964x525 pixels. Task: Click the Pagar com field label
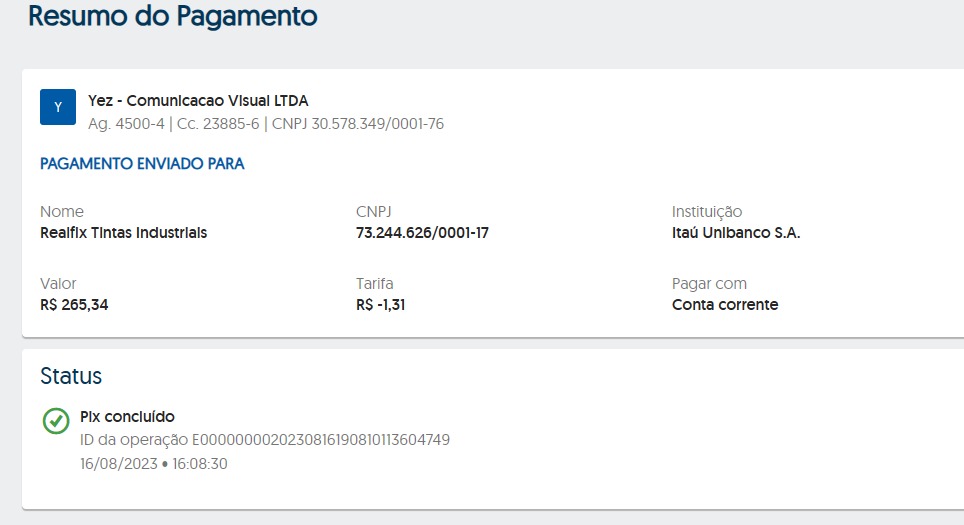pyautogui.click(x=709, y=284)
